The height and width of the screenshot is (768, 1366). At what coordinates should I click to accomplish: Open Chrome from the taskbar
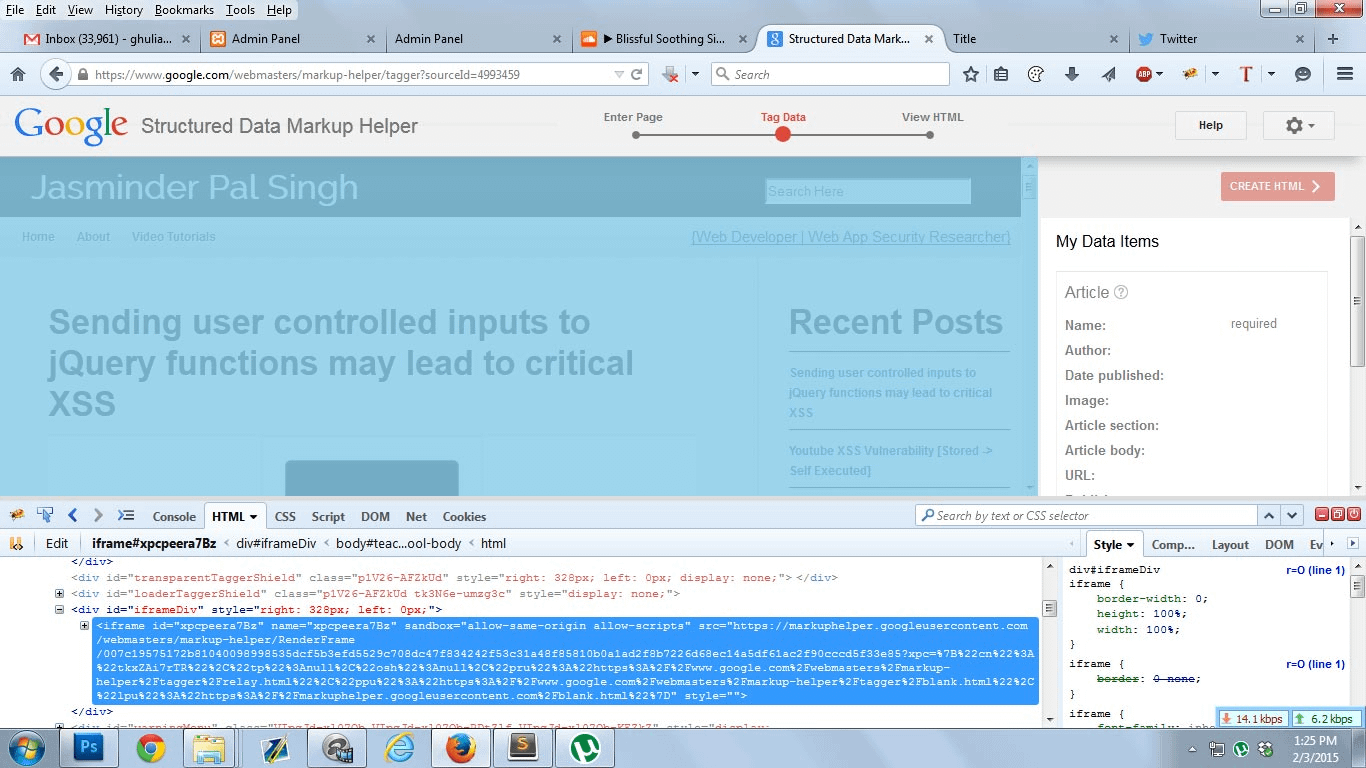151,747
